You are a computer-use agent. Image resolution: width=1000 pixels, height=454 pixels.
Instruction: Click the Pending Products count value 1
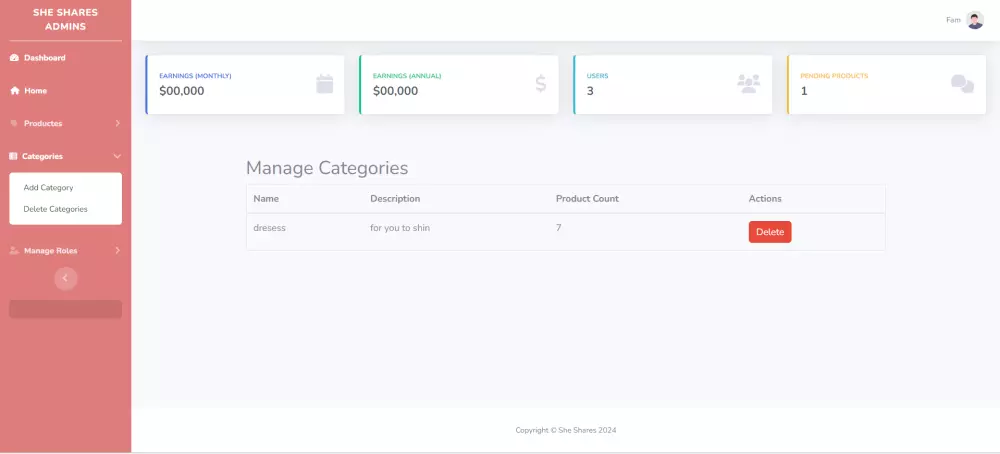[x=804, y=91]
